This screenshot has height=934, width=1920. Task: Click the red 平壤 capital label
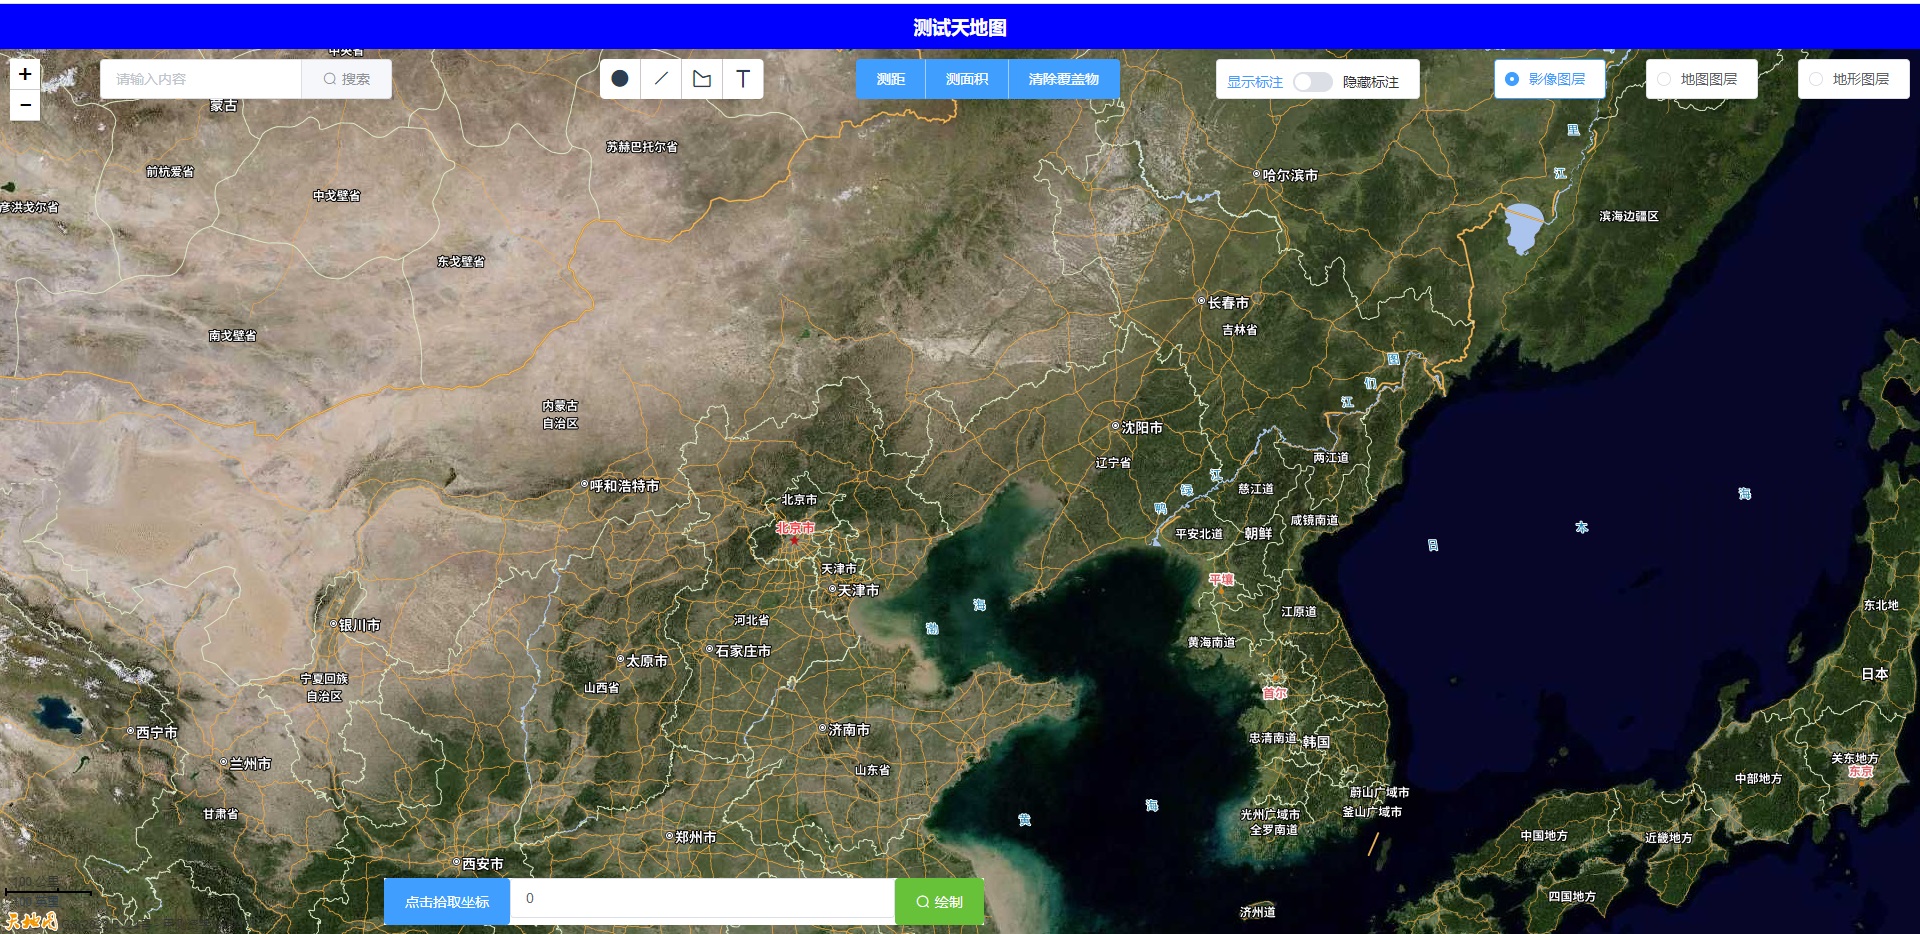(x=1221, y=579)
